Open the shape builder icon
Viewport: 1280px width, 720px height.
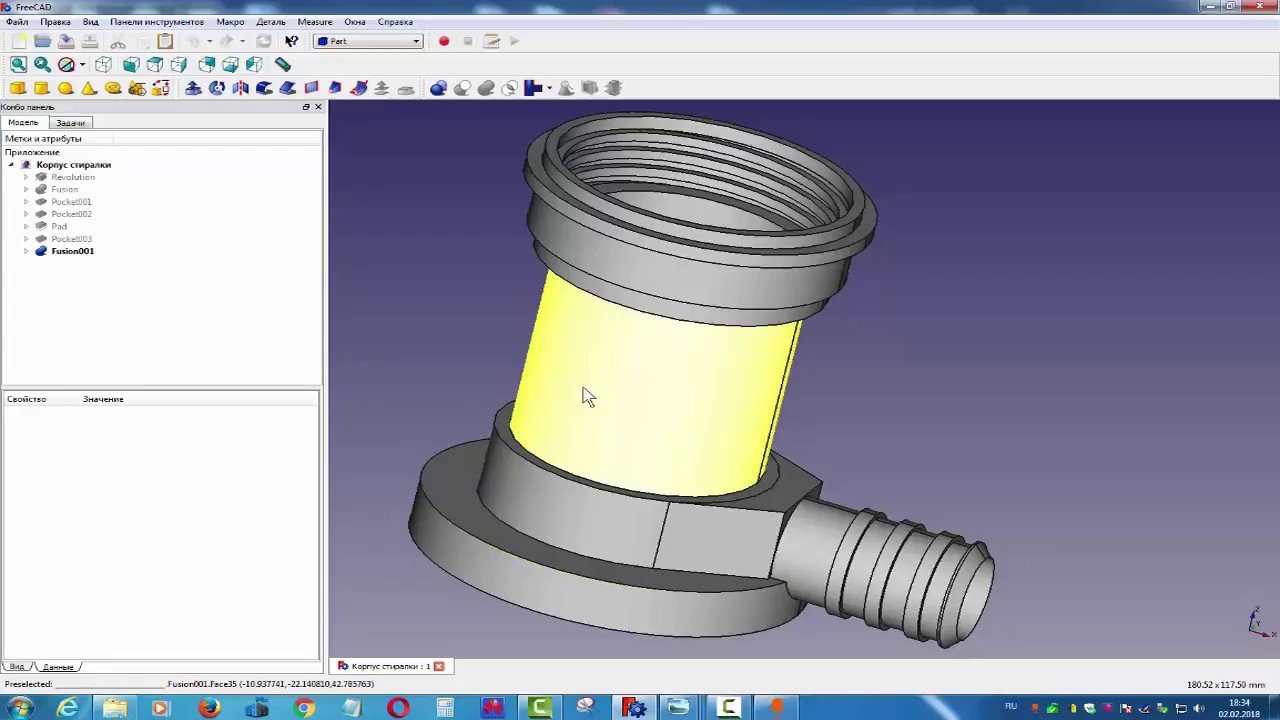[161, 88]
